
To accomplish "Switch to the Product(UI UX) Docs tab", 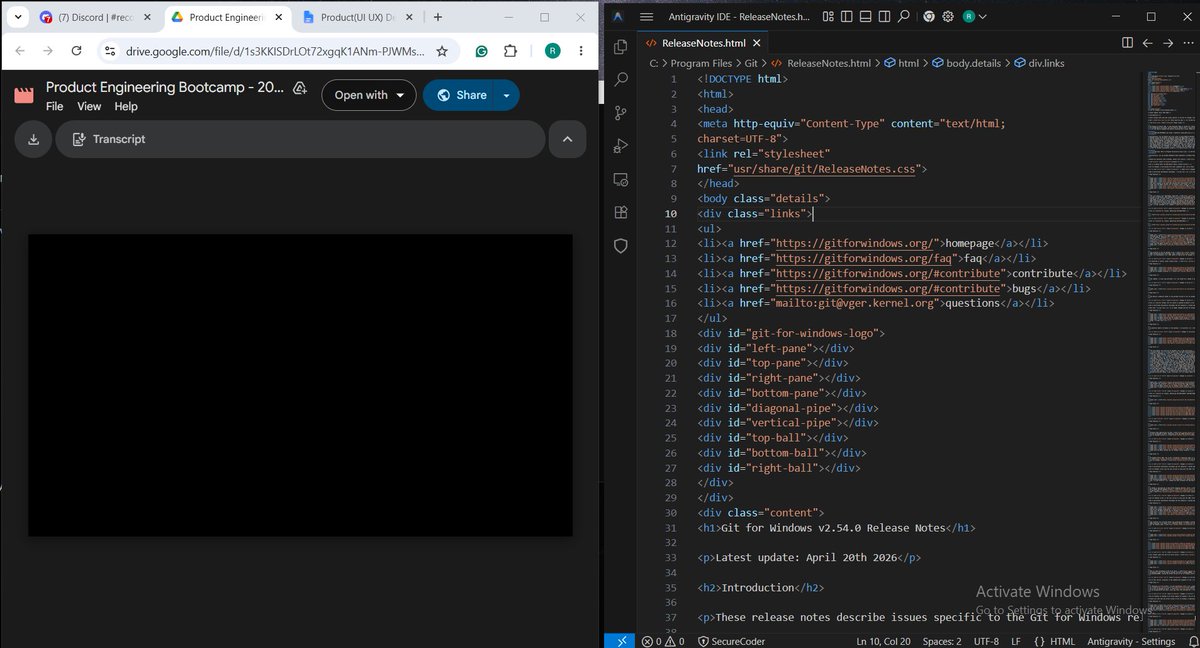I will click(x=356, y=17).
